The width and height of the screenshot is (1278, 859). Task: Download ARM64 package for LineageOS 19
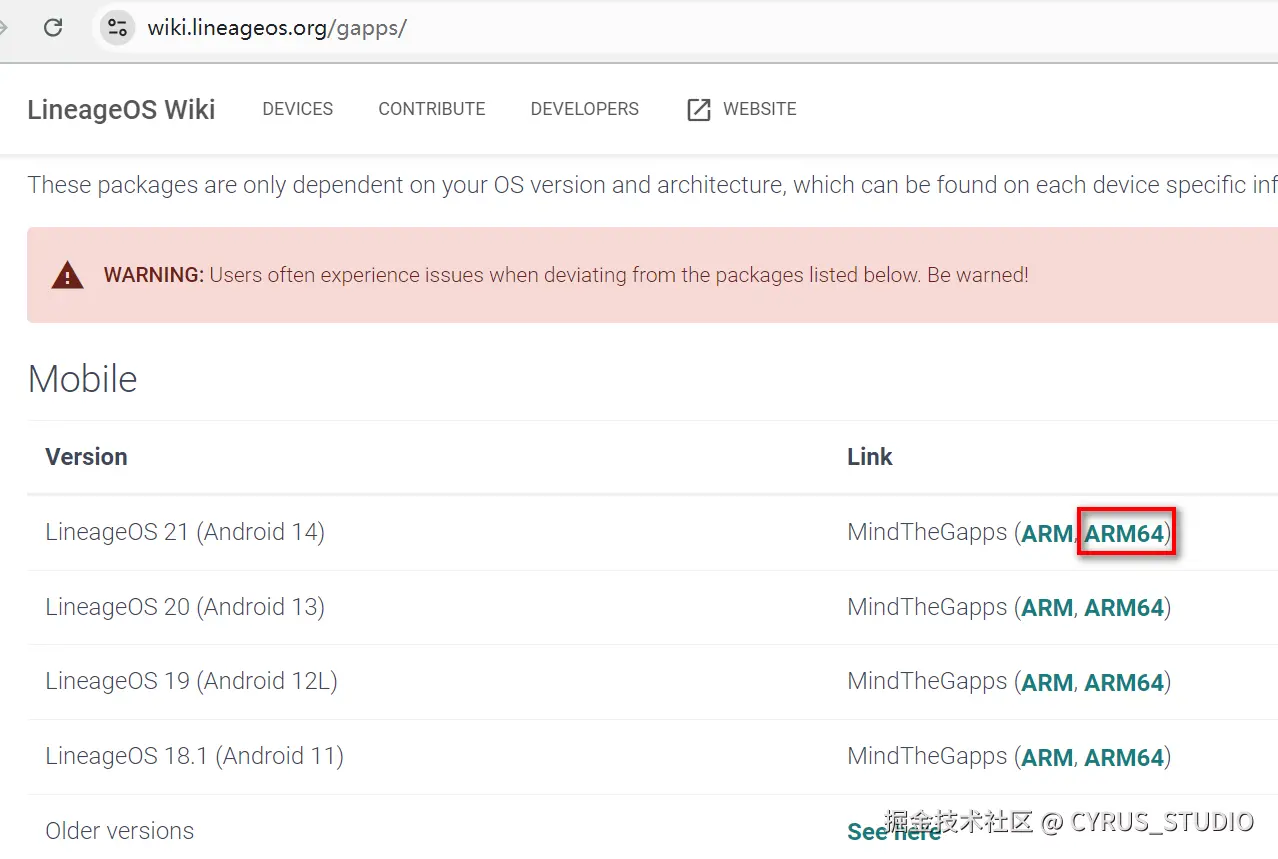[1124, 682]
